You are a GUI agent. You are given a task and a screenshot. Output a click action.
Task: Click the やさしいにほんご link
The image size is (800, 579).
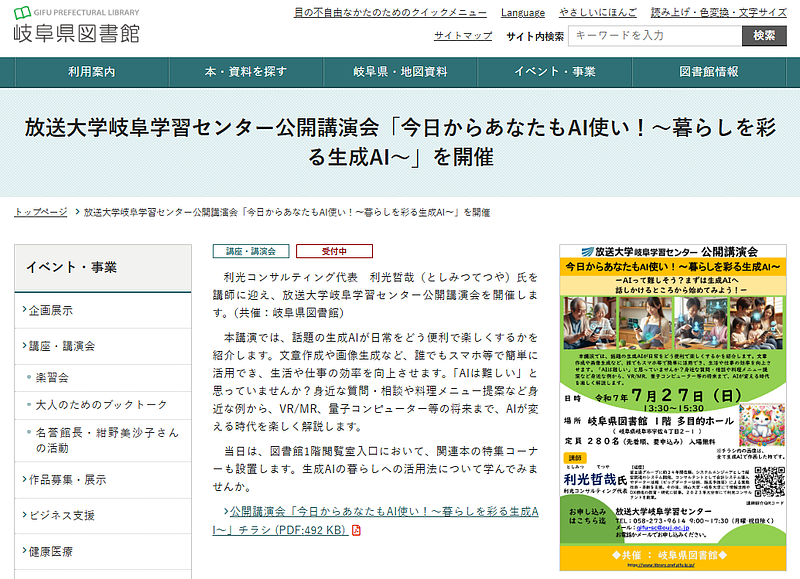[x=599, y=13]
